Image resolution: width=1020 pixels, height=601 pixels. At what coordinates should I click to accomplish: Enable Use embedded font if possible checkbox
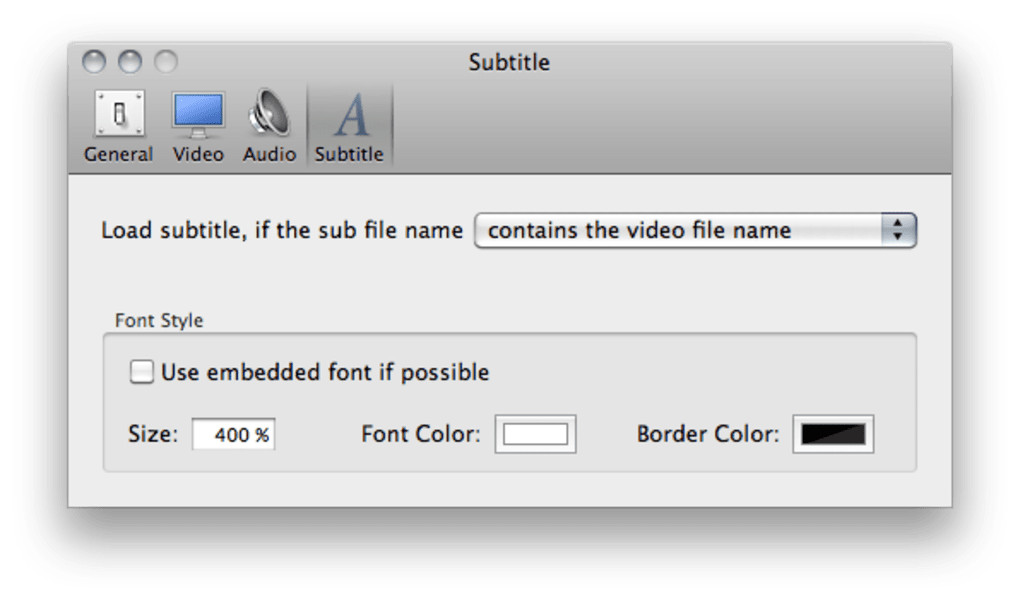pos(143,373)
